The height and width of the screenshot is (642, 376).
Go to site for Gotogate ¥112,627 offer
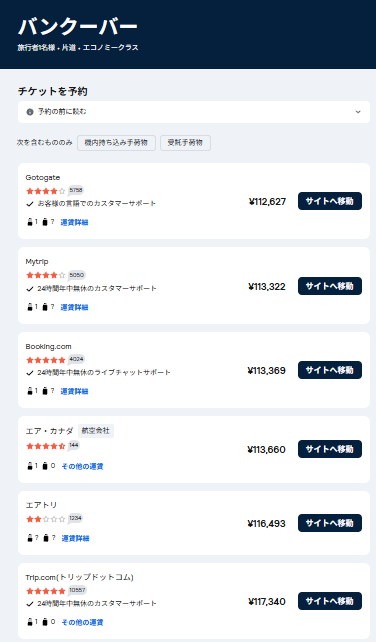330,201
